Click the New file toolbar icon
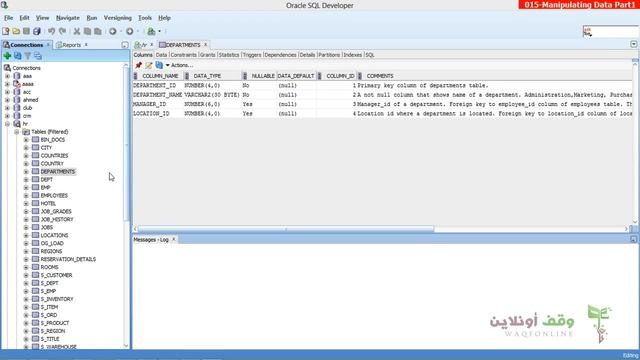Image resolution: width=640 pixels, height=360 pixels. (6, 31)
